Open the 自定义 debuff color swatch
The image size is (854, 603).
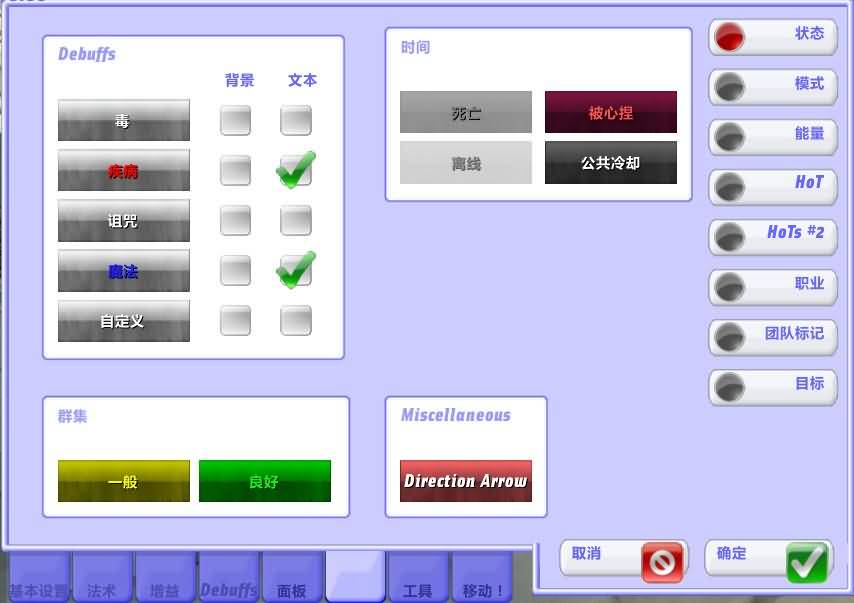tap(124, 321)
